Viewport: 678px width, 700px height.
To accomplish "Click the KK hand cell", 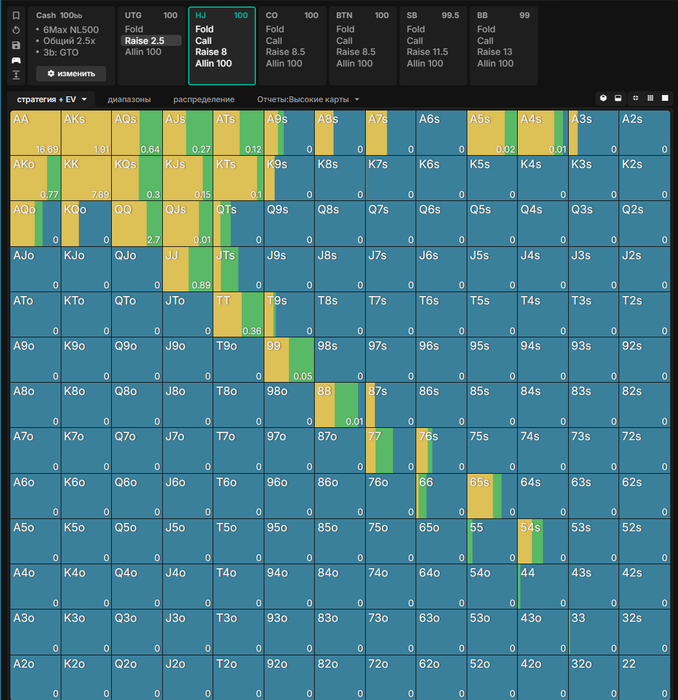I will tap(86, 178).
